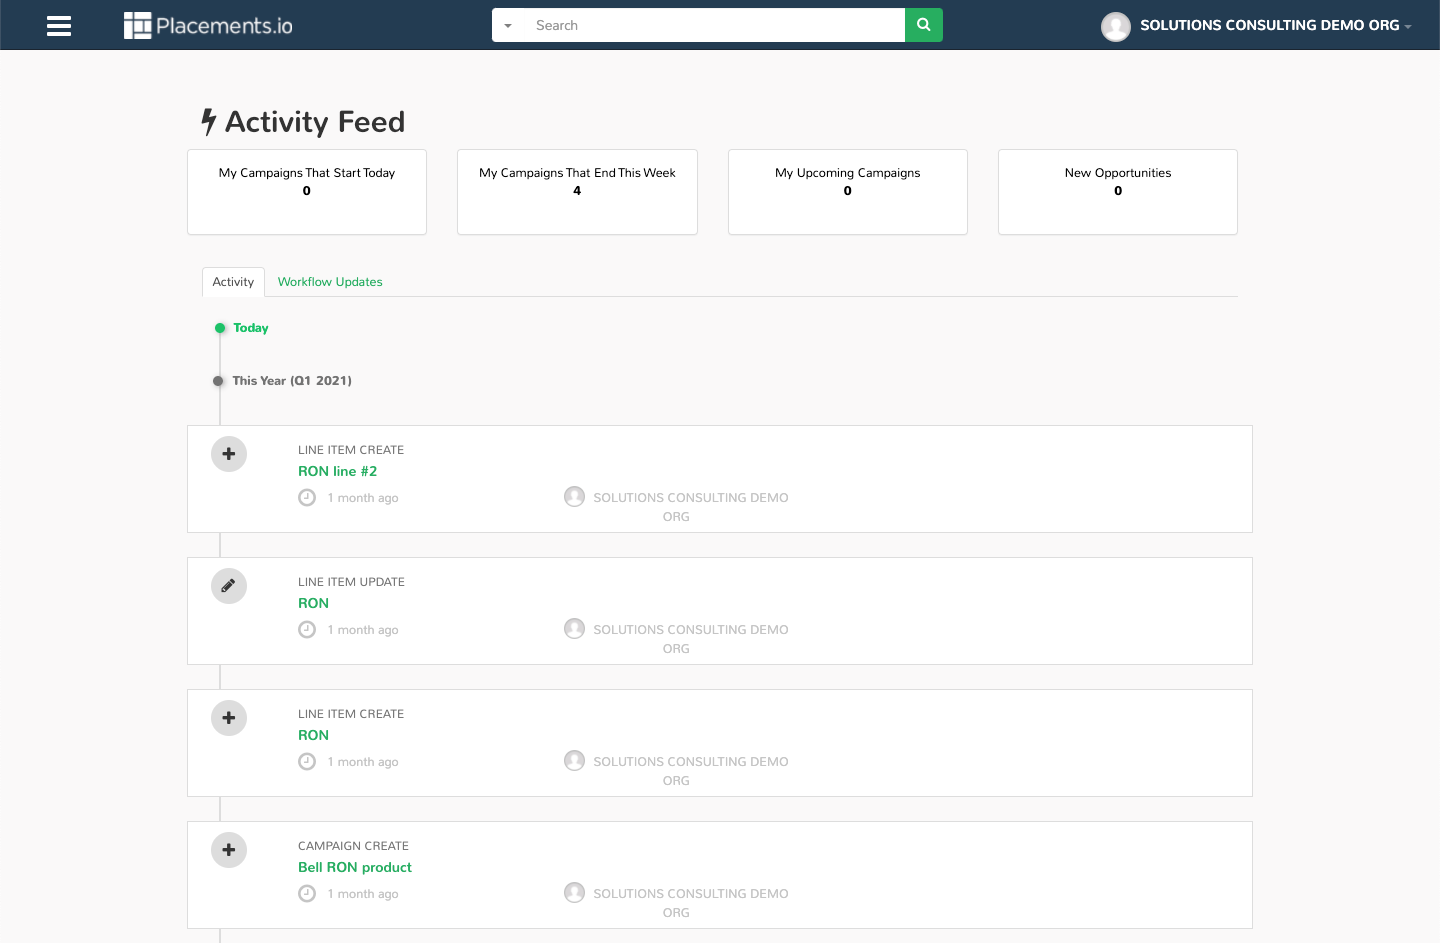Image resolution: width=1440 pixels, height=943 pixels.
Task: Open the RON line #2 link
Action: click(337, 471)
